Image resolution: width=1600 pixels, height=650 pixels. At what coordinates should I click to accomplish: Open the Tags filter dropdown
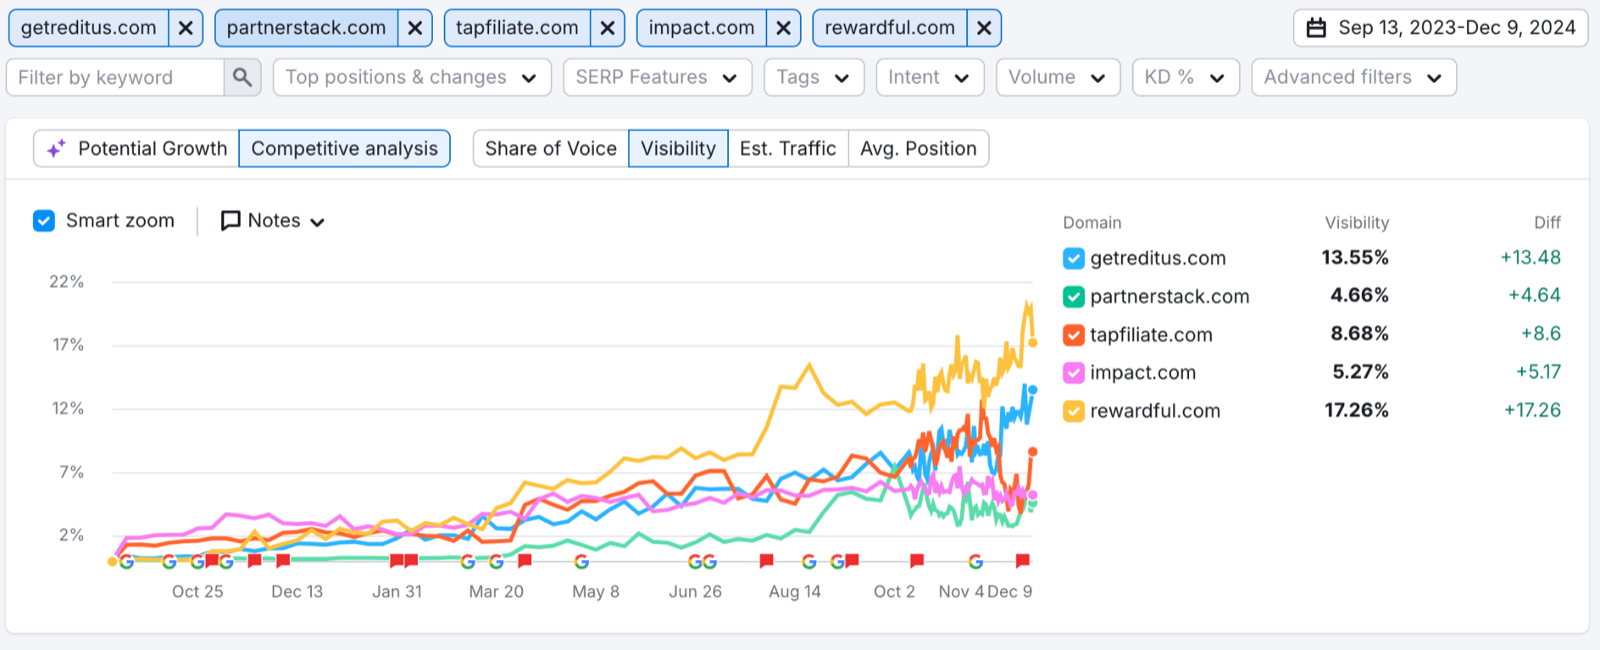pyautogui.click(x=813, y=77)
